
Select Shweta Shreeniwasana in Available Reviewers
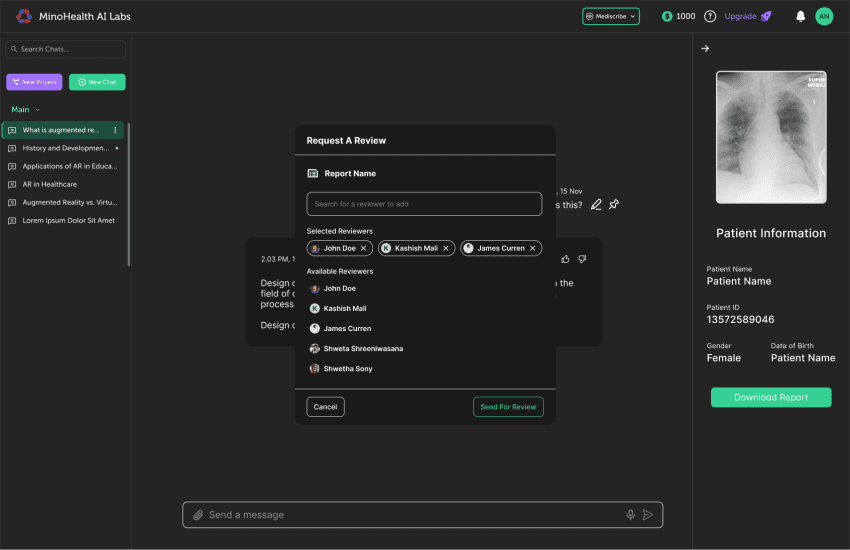pyautogui.click(x=357, y=348)
